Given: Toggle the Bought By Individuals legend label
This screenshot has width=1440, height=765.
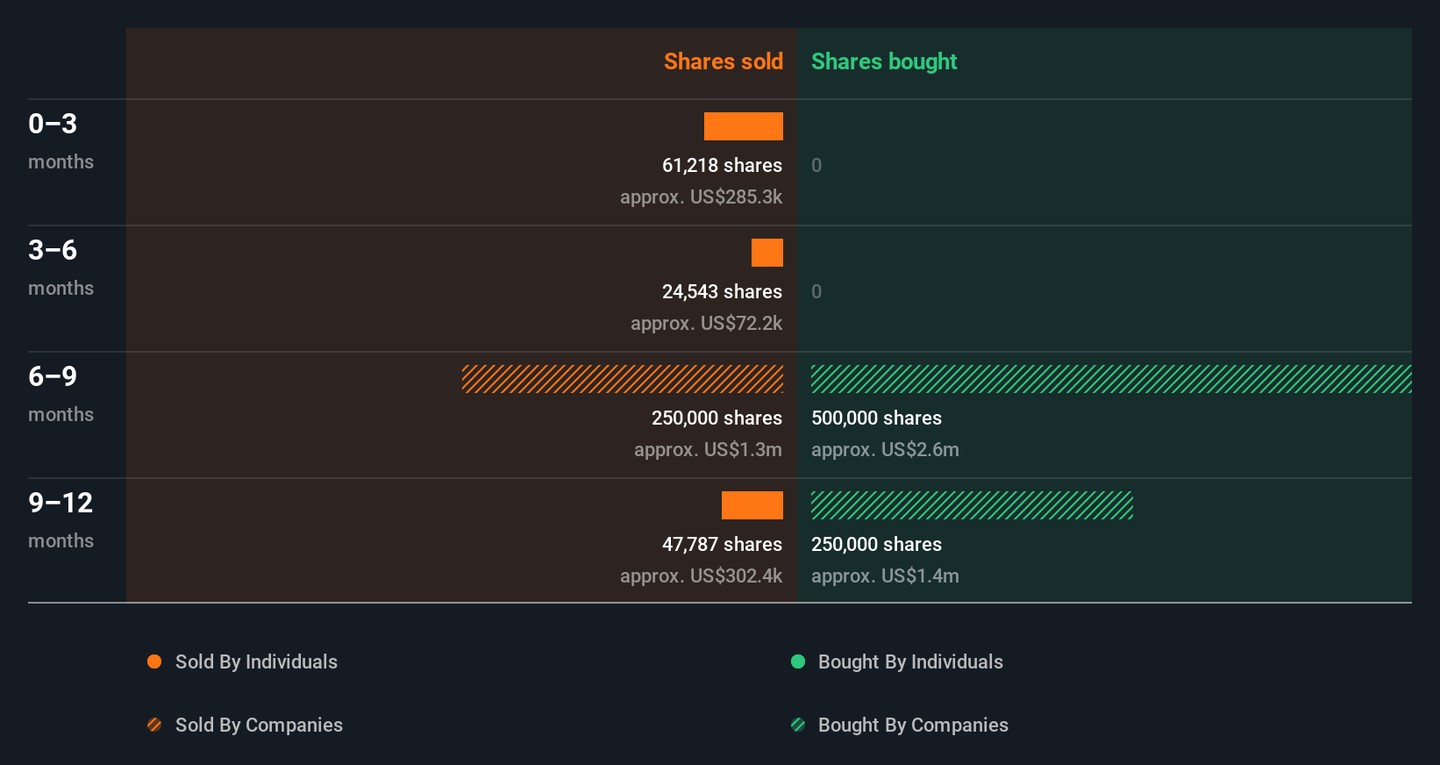Looking at the screenshot, I should [910, 662].
